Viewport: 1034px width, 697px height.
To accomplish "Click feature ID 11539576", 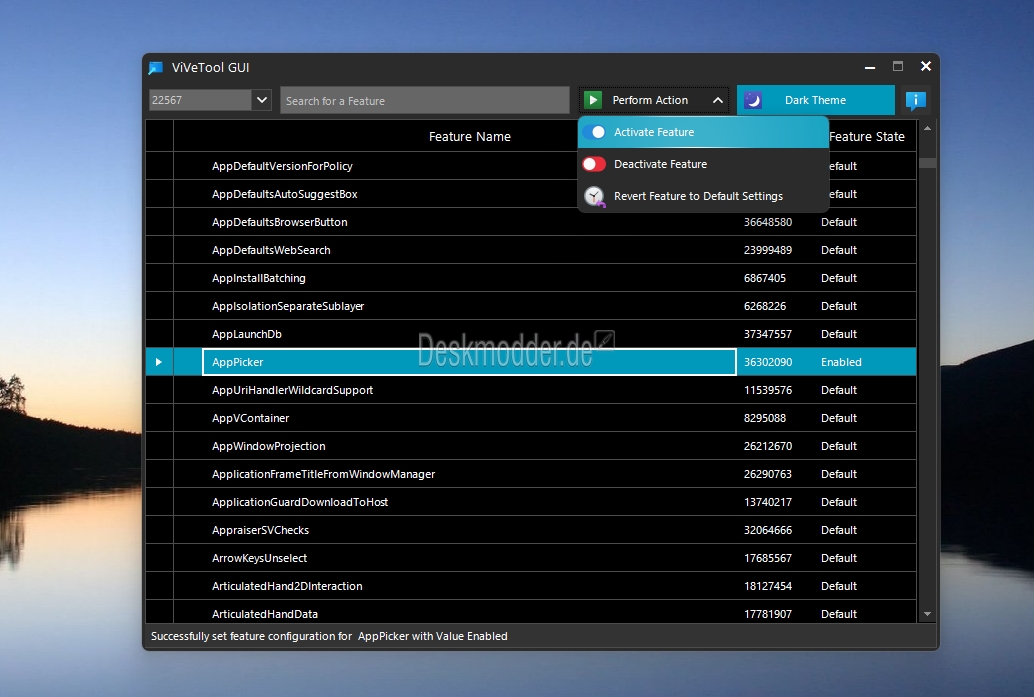I will (x=768, y=390).
